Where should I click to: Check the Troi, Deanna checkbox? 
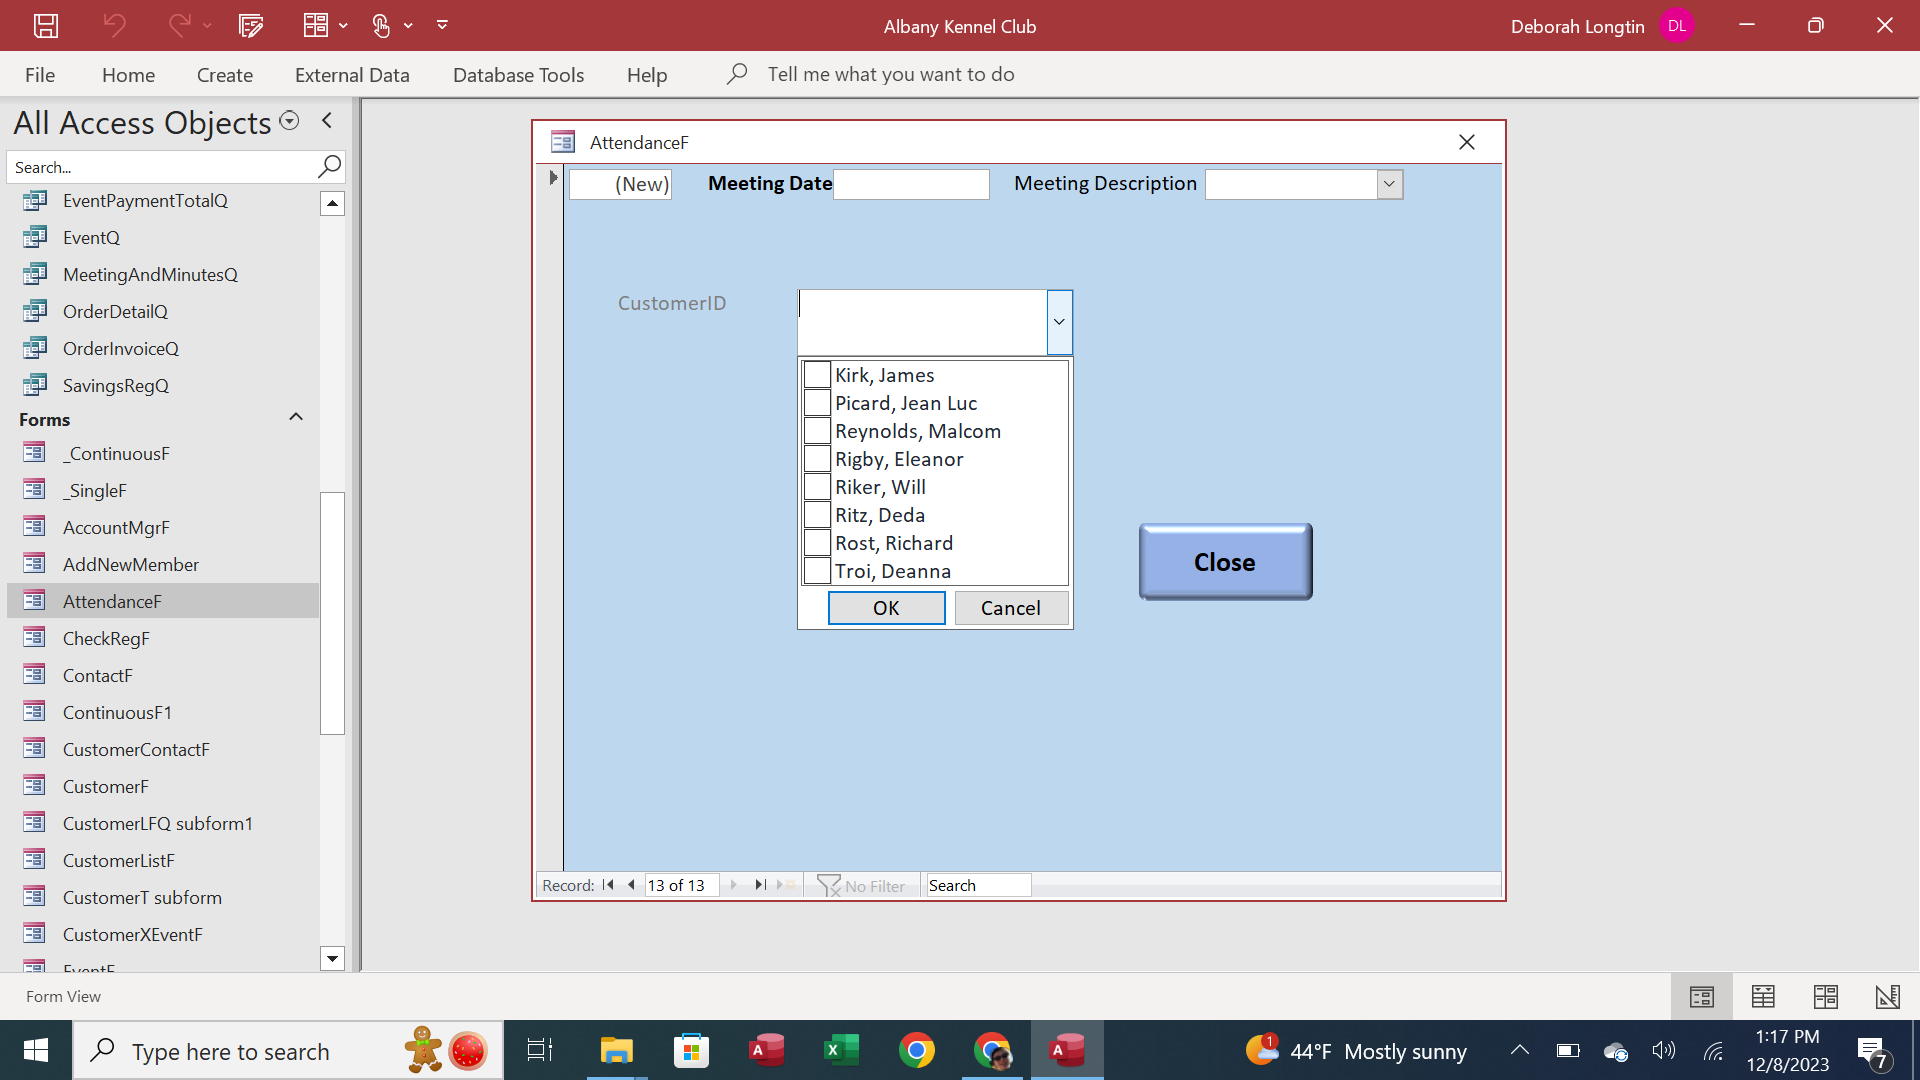817,571
